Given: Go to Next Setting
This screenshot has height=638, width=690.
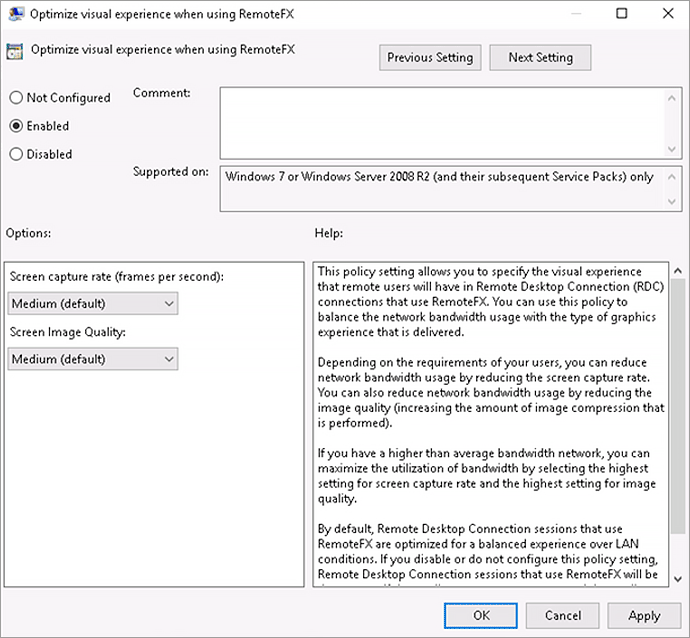Looking at the screenshot, I should click(540, 58).
